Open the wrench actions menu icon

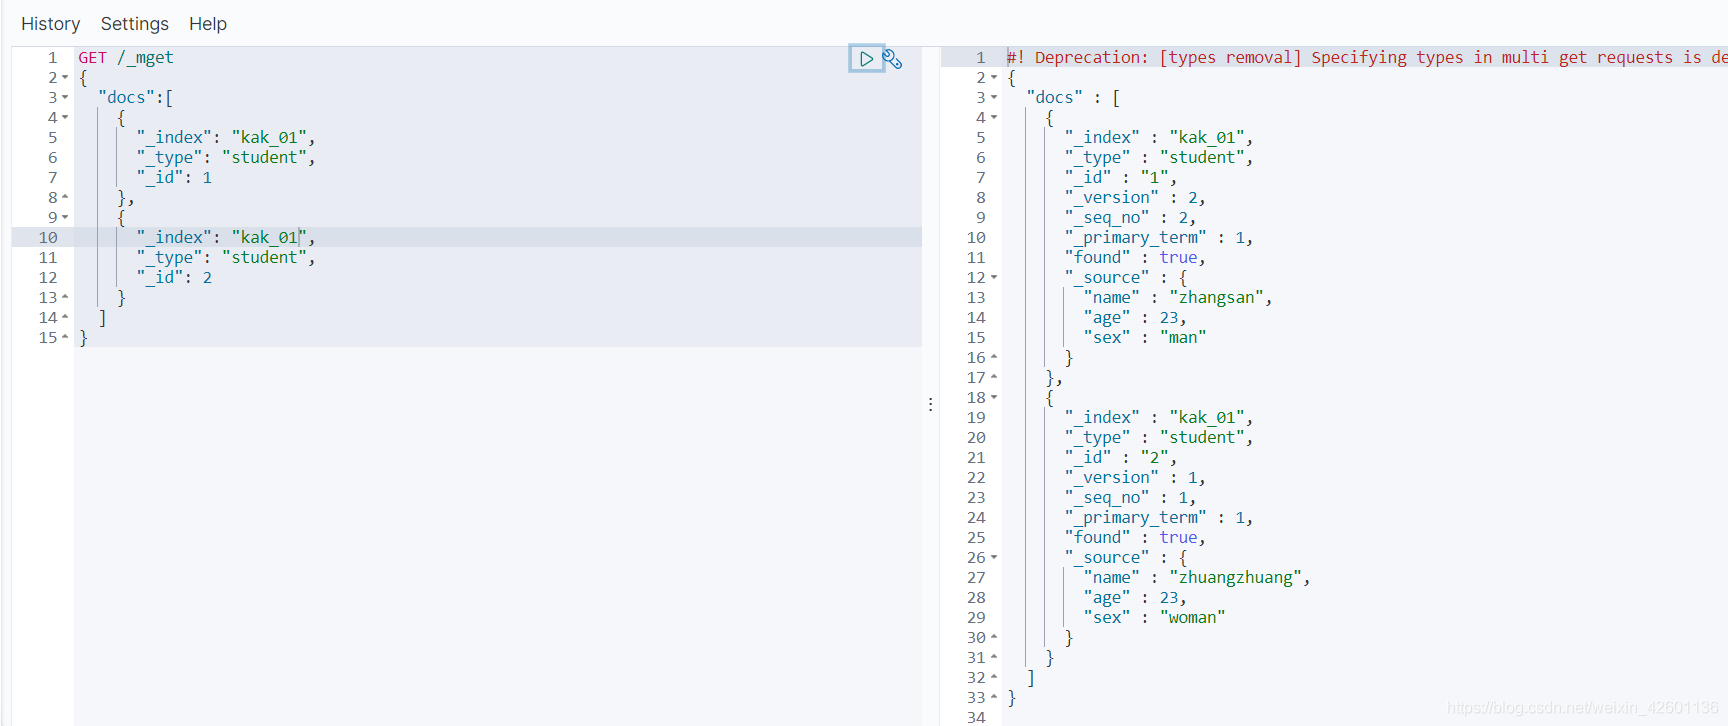(893, 59)
